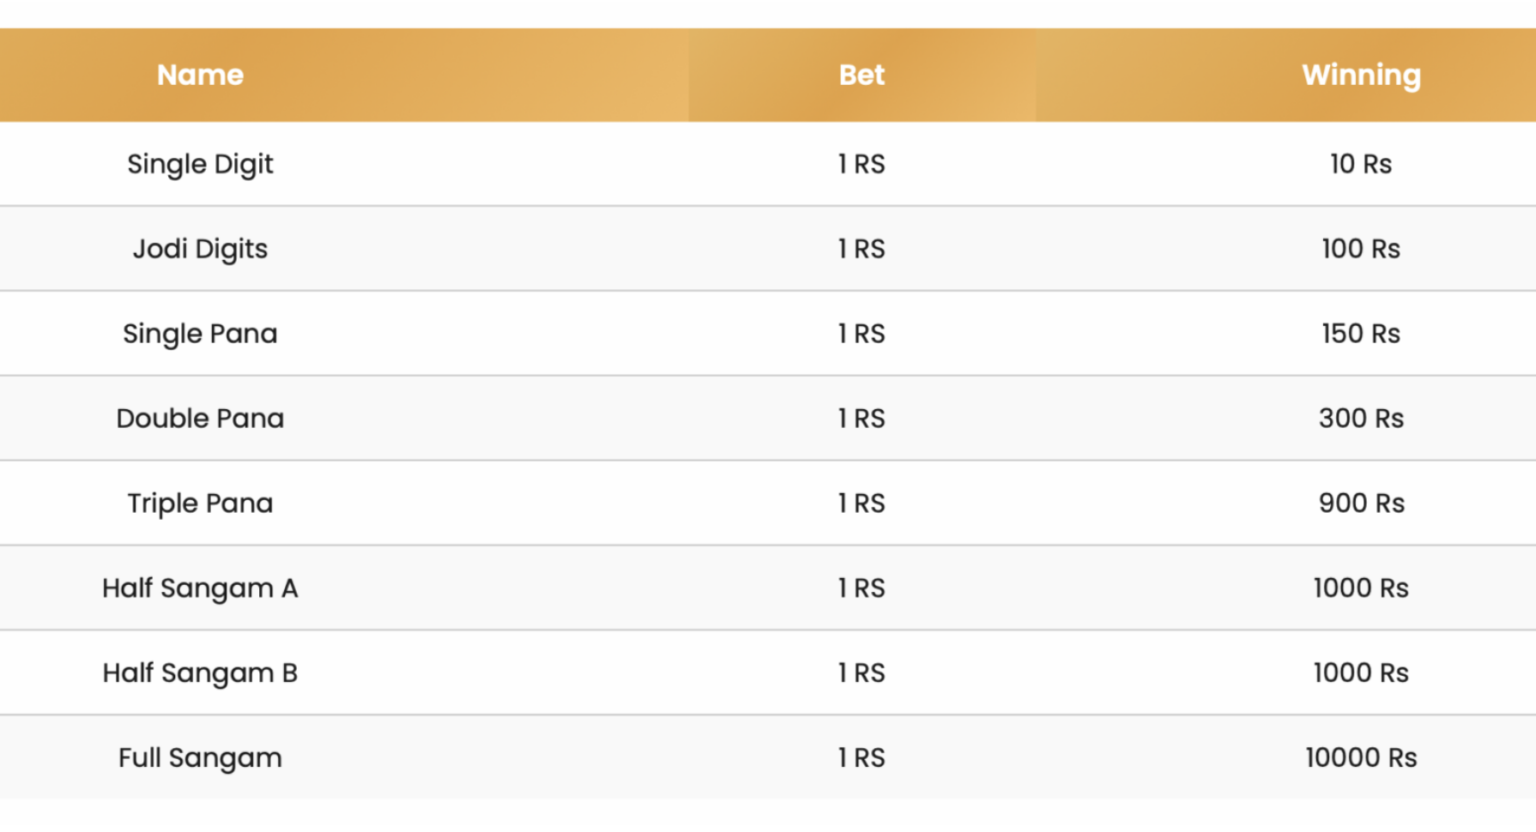Select the Single Digit row name

point(200,164)
